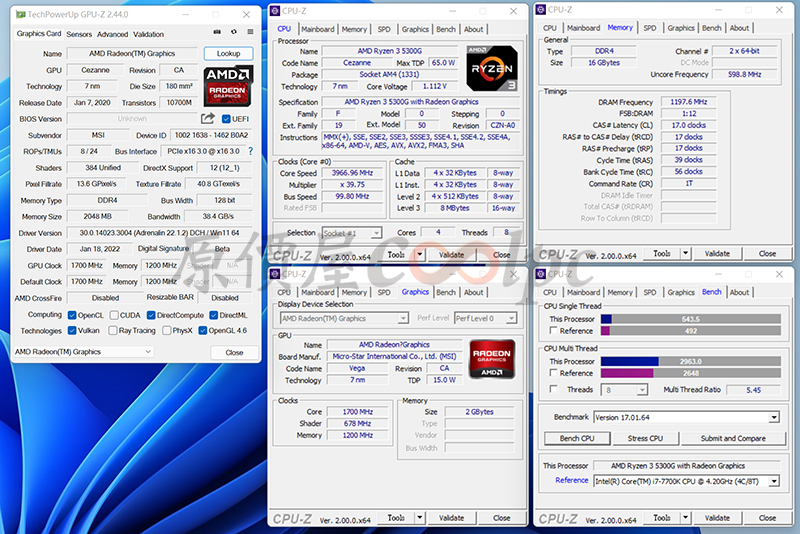Check the Threads checkbox in Bench window
This screenshot has width=800, height=534.
(553, 389)
